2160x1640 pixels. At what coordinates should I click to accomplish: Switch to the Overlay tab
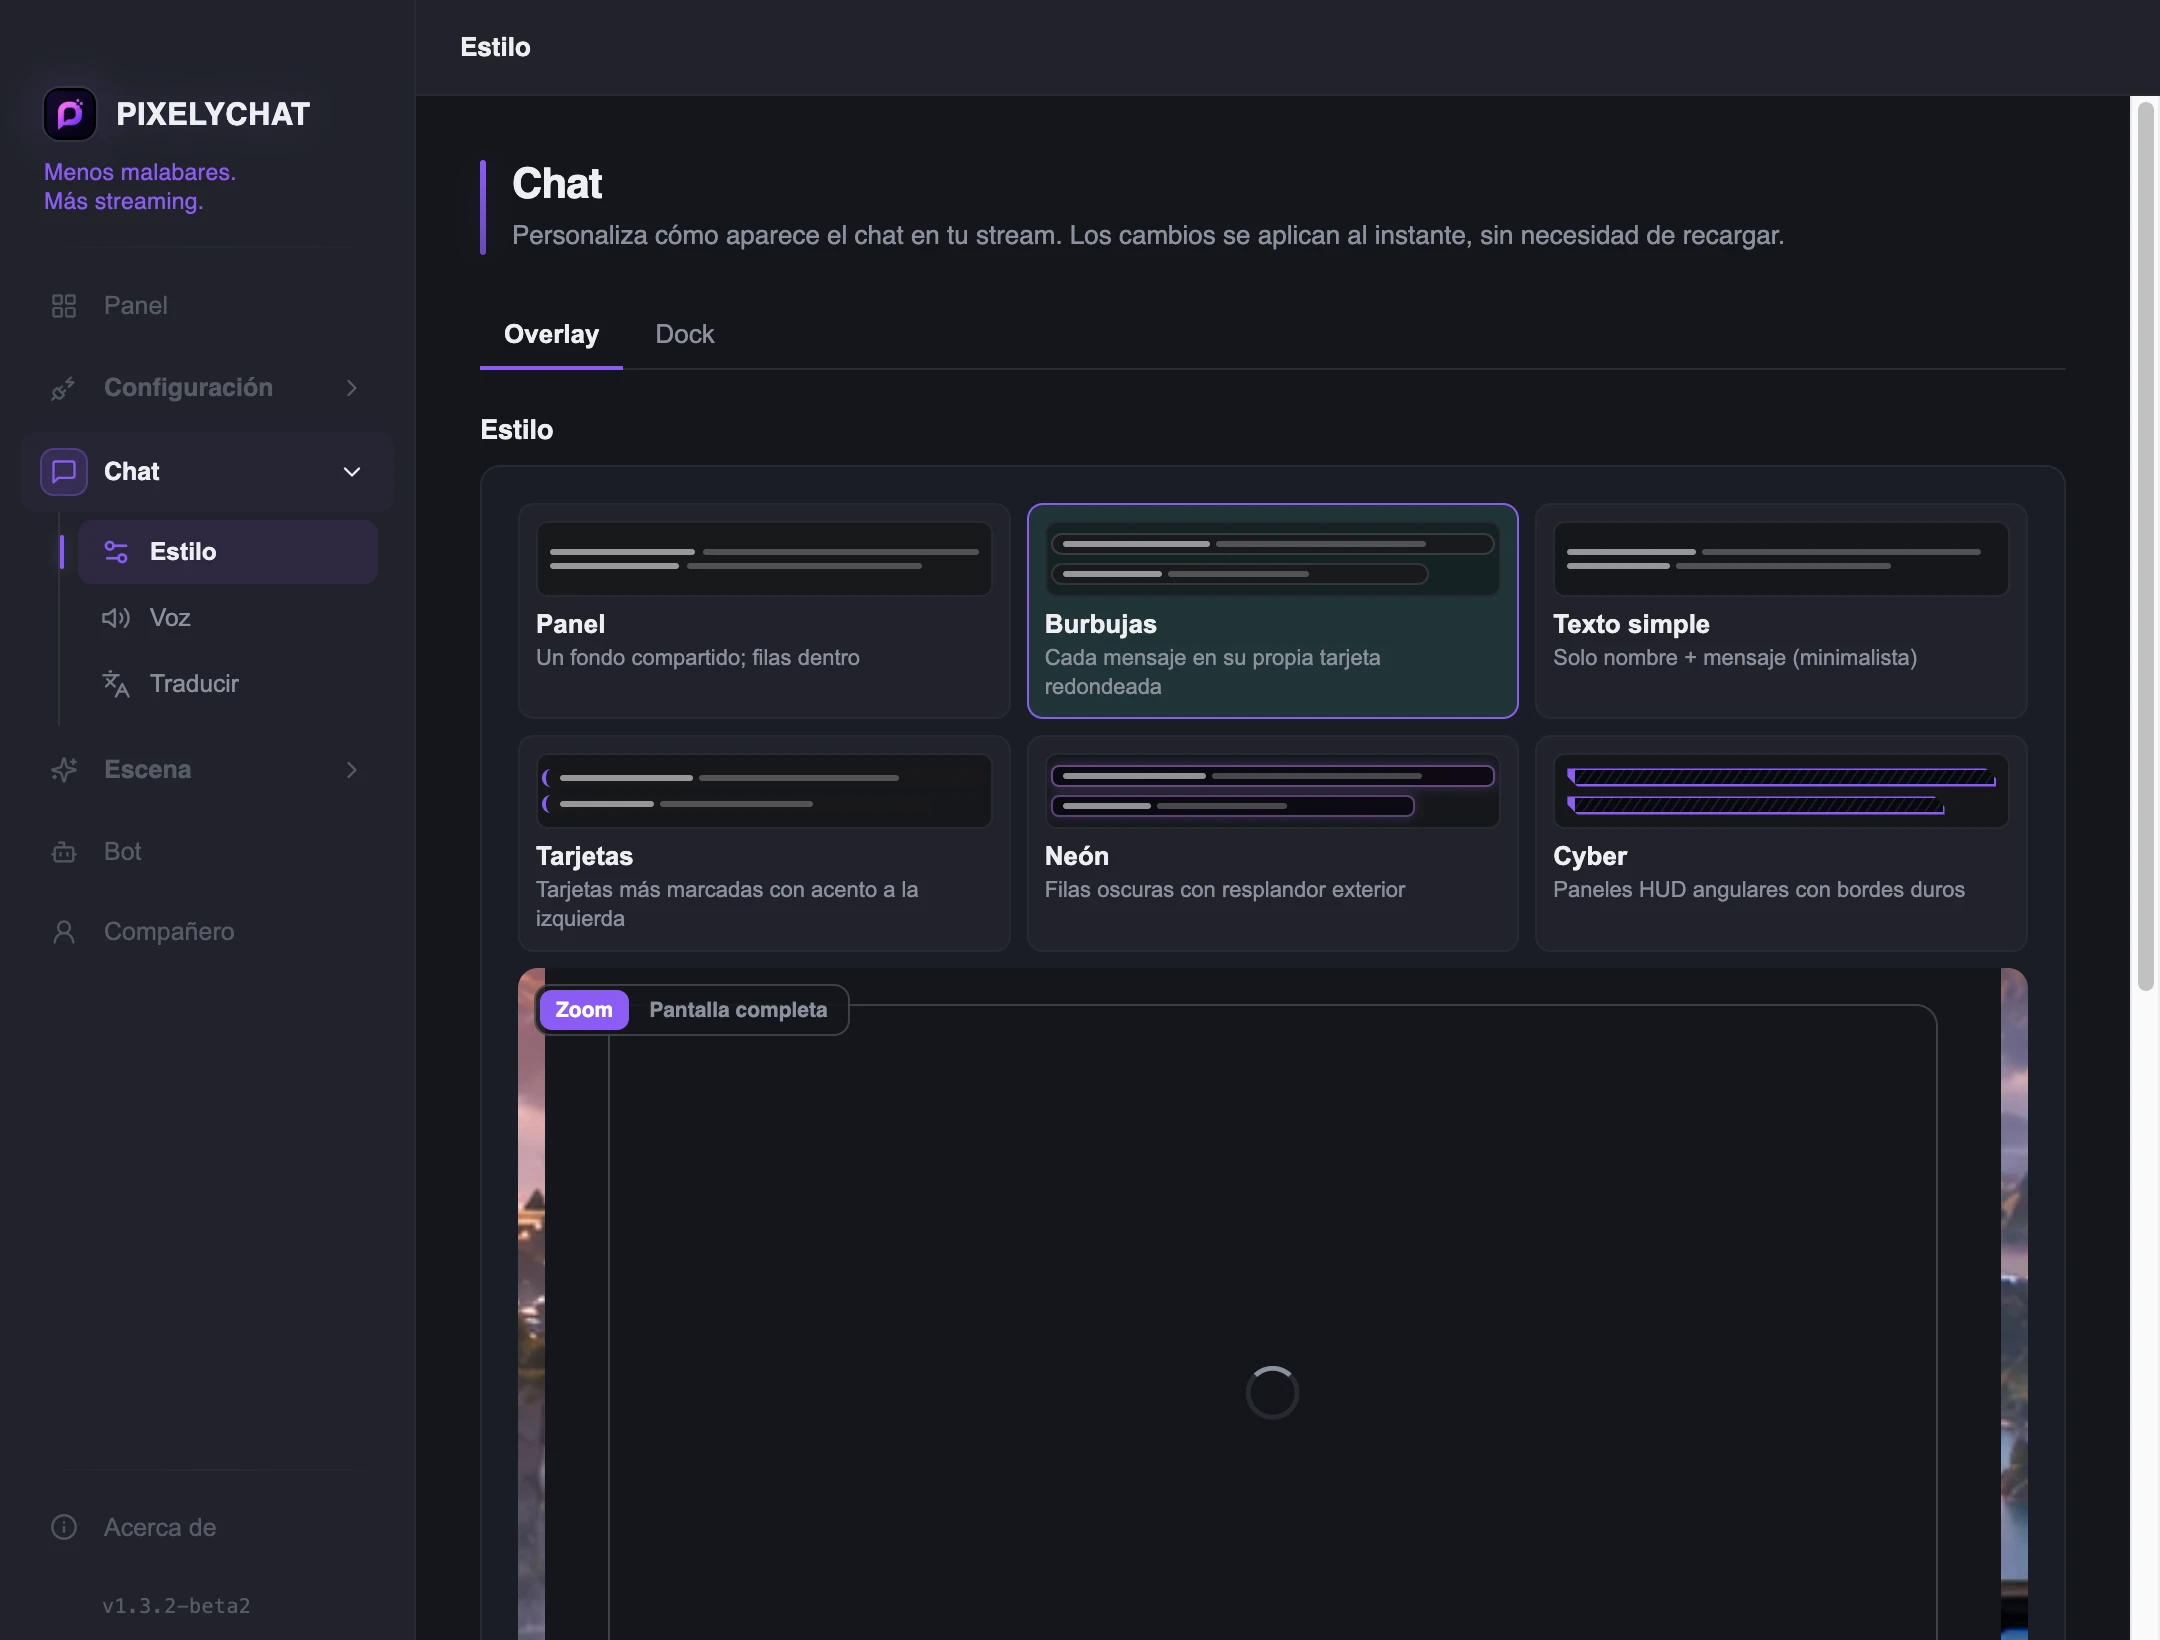click(x=551, y=335)
